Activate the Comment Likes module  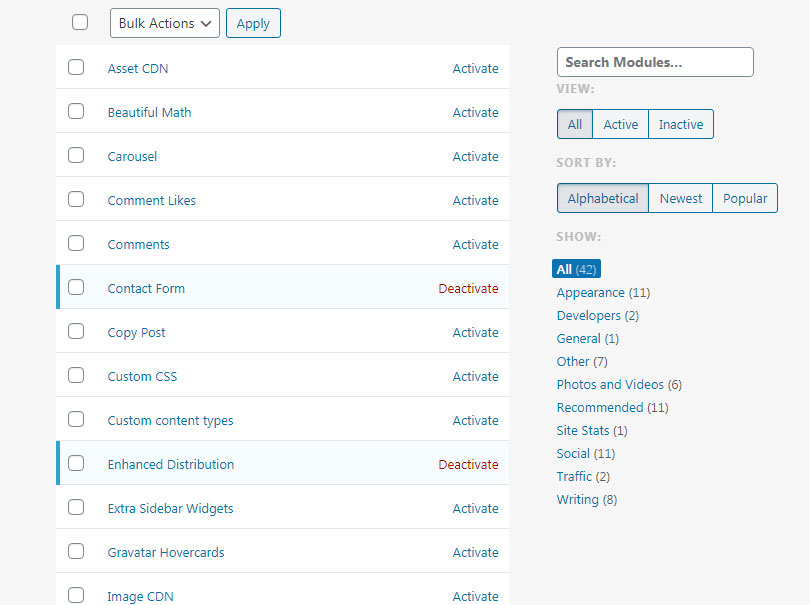475,200
